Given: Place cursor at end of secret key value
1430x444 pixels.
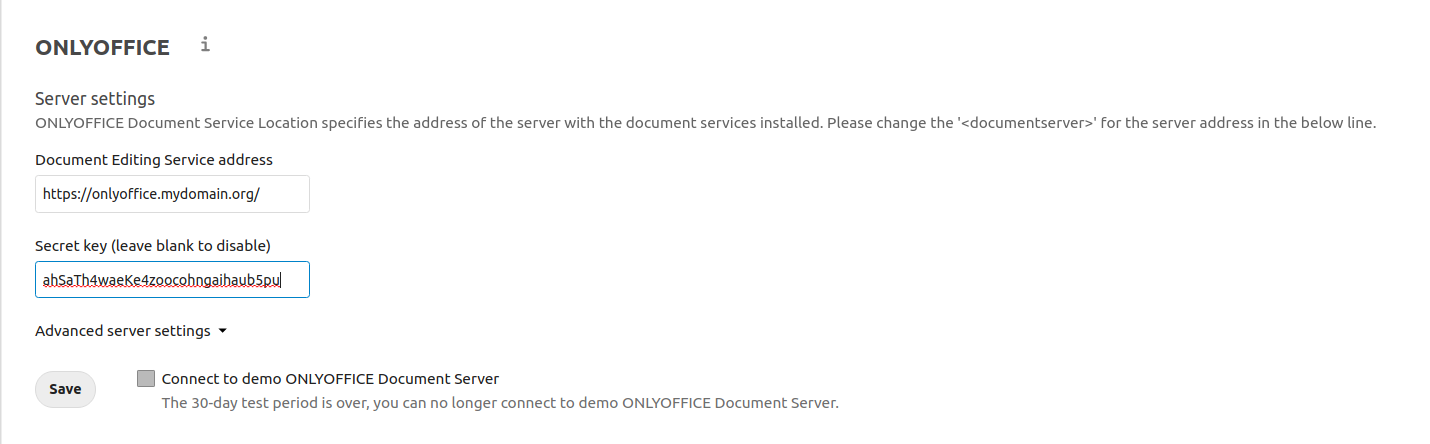Looking at the screenshot, I should click(x=282, y=281).
